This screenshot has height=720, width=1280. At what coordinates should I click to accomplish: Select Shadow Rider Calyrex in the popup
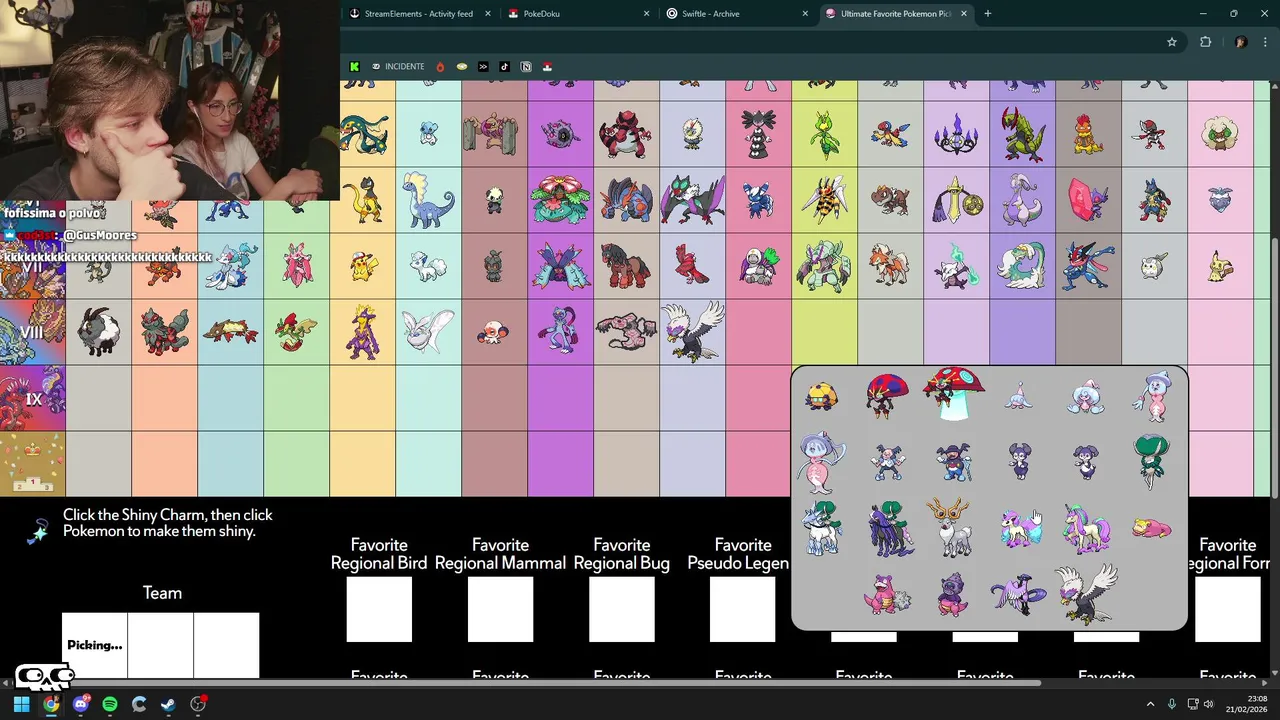click(x=889, y=528)
